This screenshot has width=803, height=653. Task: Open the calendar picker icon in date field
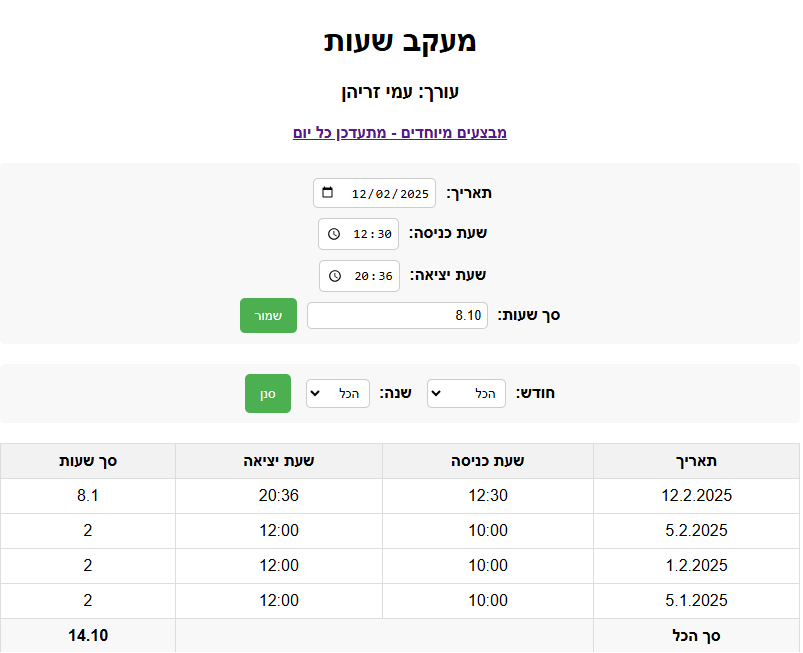pos(328,193)
